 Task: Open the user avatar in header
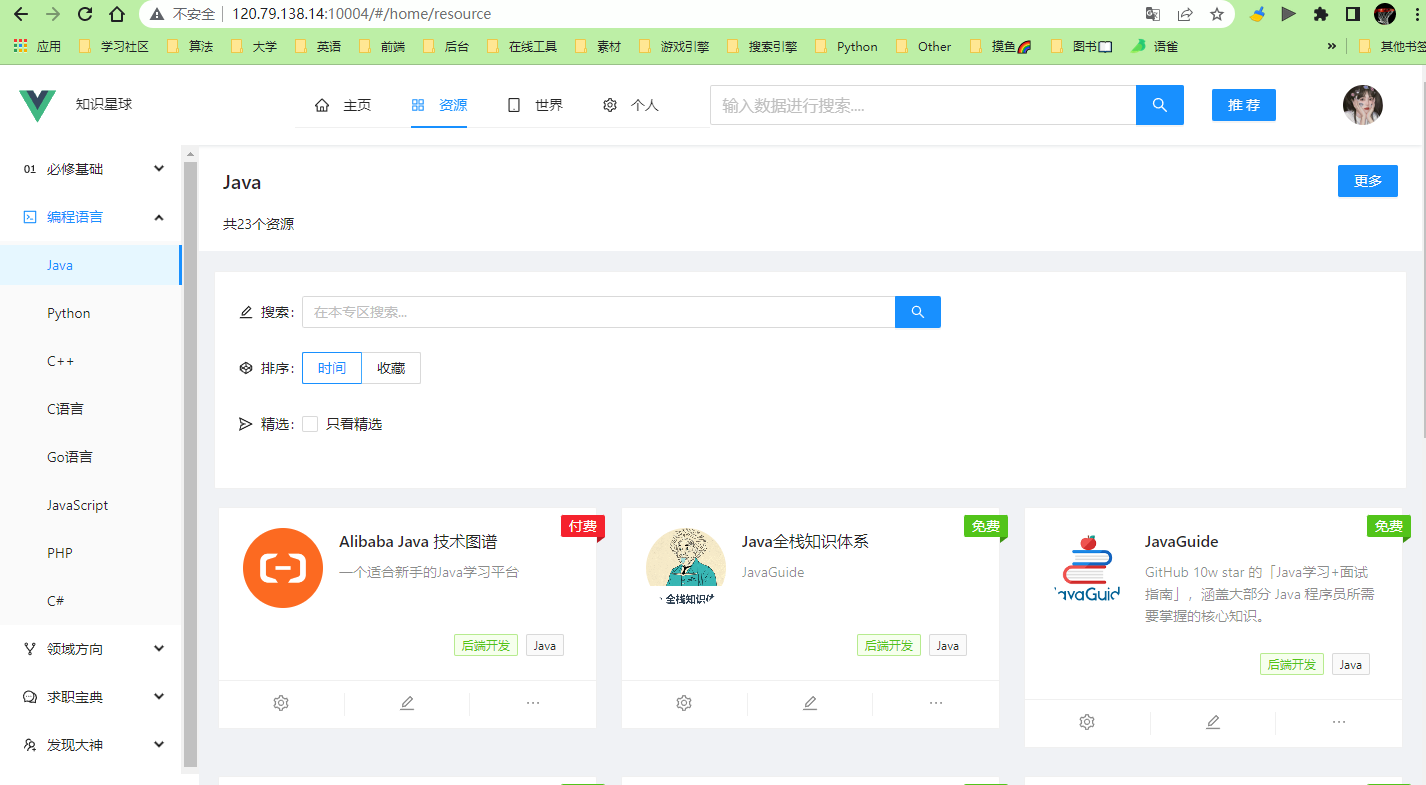(1362, 105)
